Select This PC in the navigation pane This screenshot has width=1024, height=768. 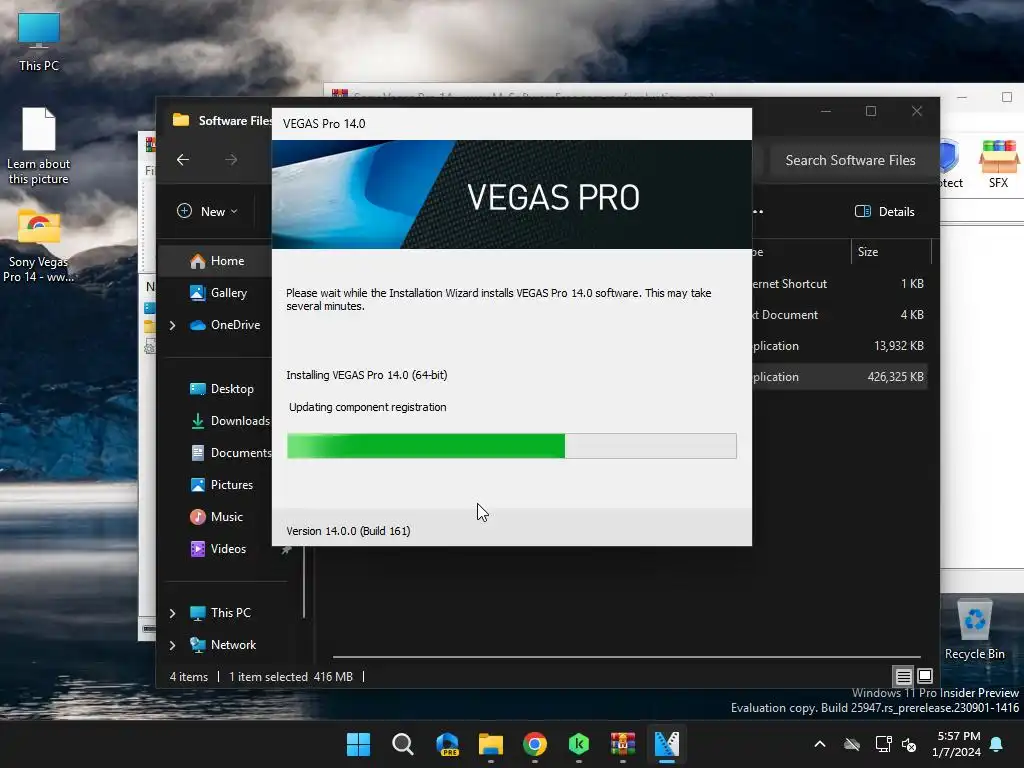[220, 613]
